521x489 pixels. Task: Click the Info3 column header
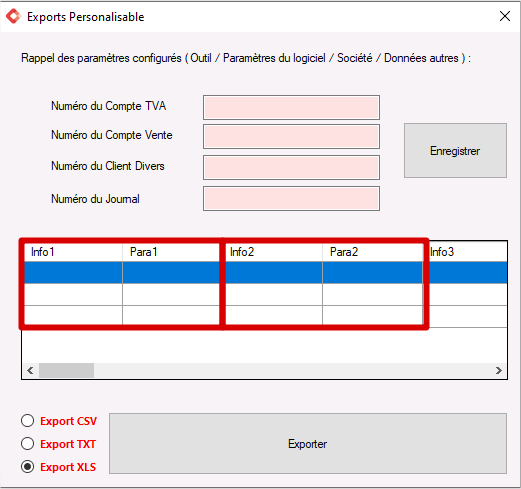coord(467,252)
